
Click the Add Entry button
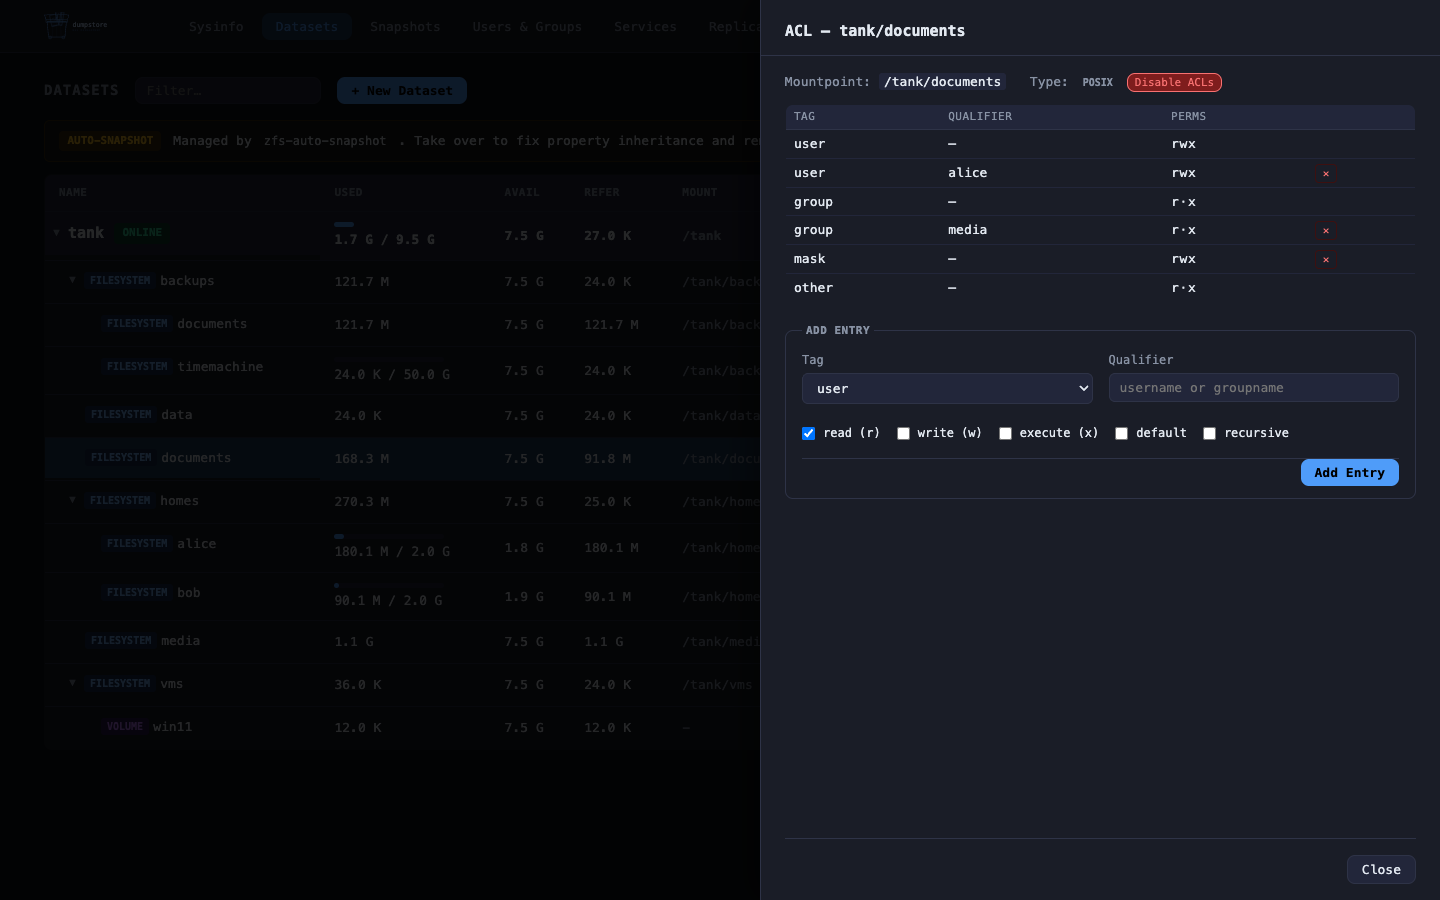point(1349,473)
